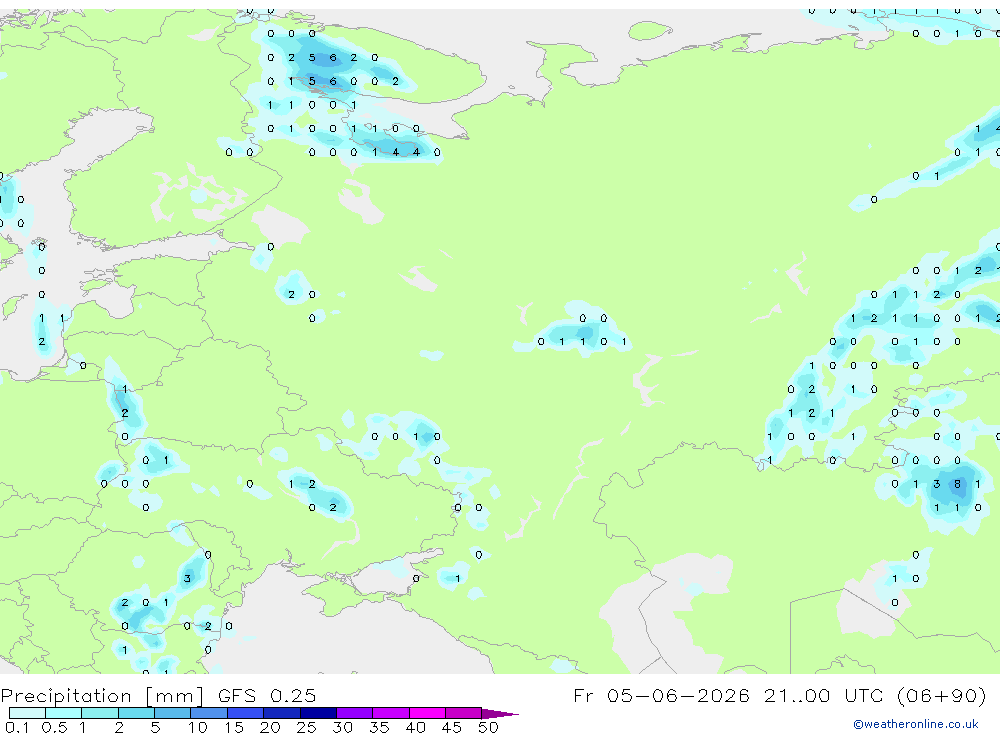Click the legend swatch between 0.5 and 1
Image resolution: width=1000 pixels, height=733 pixels.
[64, 713]
